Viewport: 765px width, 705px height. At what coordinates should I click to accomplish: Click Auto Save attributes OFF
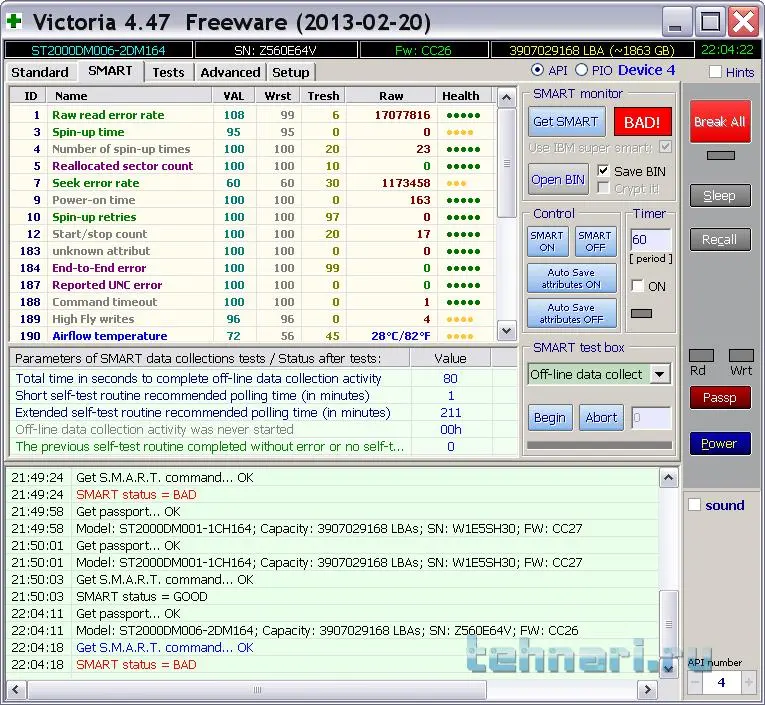point(571,313)
